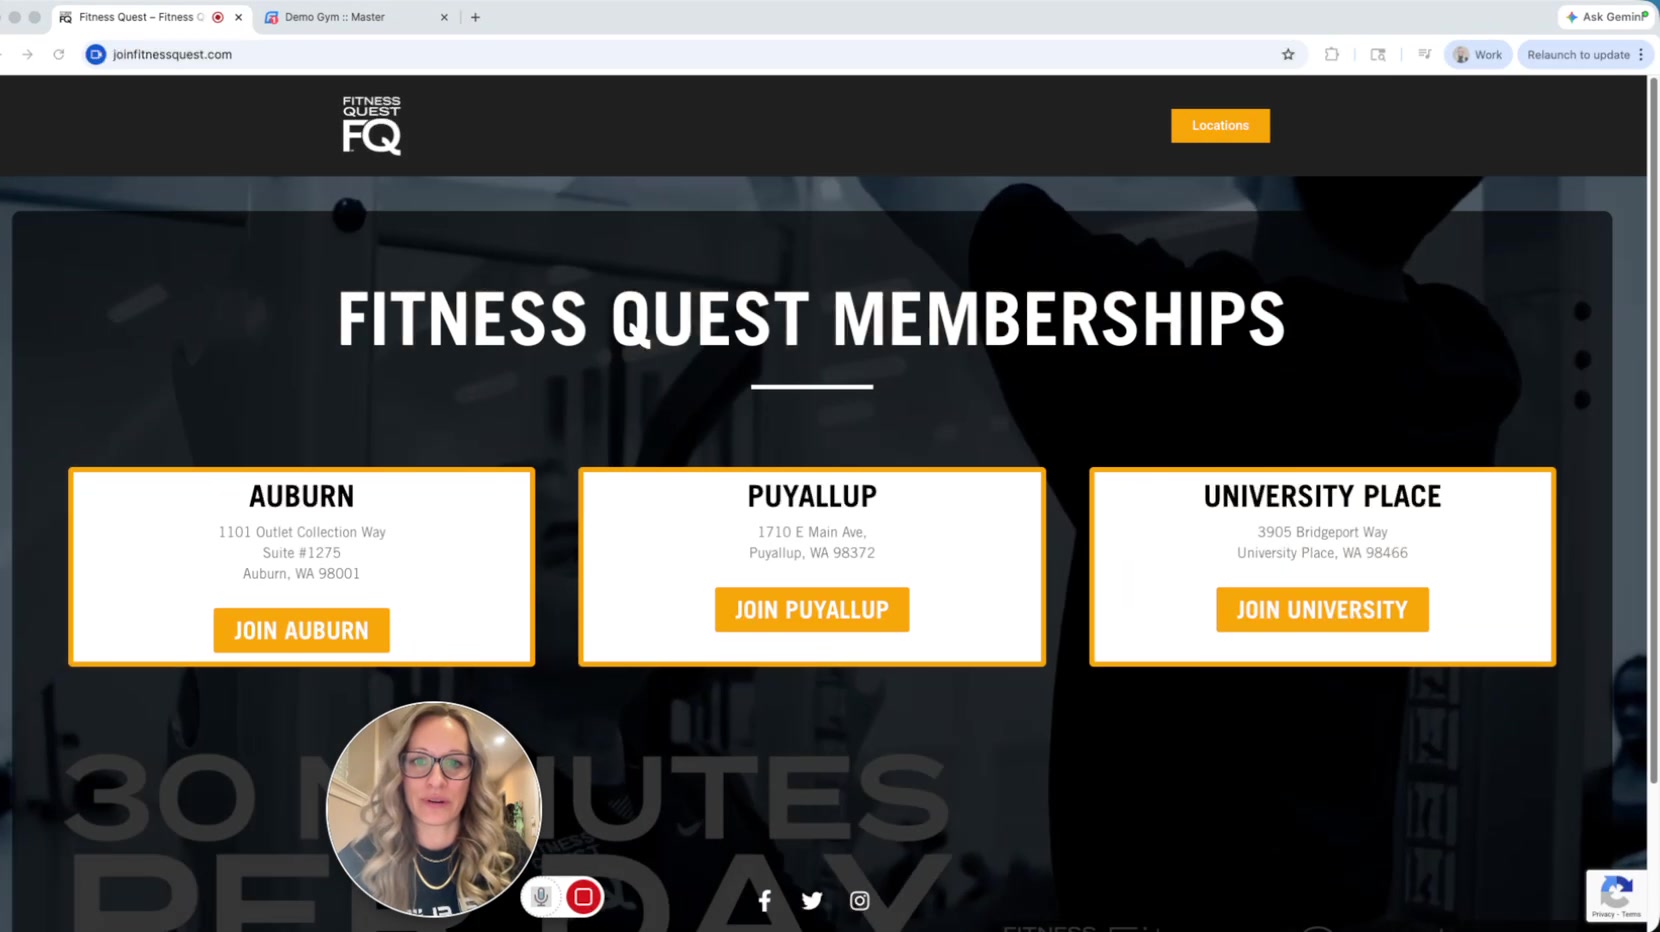1660x932 pixels.
Task: Click the JOIN PUYALLUP button
Action: click(812, 610)
